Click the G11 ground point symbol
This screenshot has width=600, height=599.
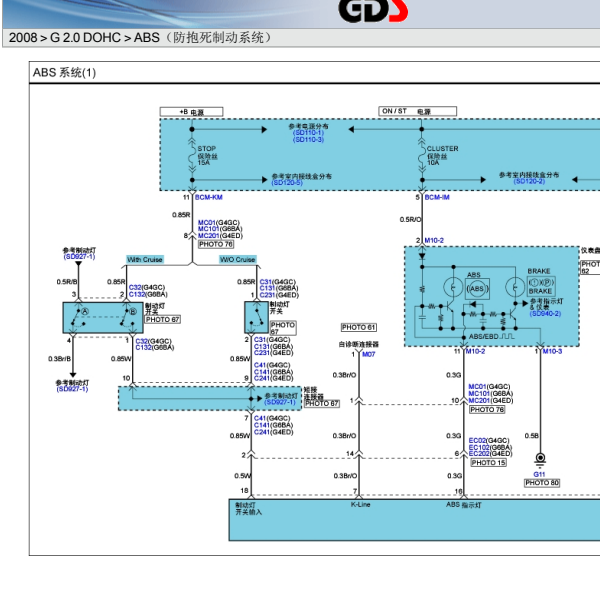[x=540, y=459]
